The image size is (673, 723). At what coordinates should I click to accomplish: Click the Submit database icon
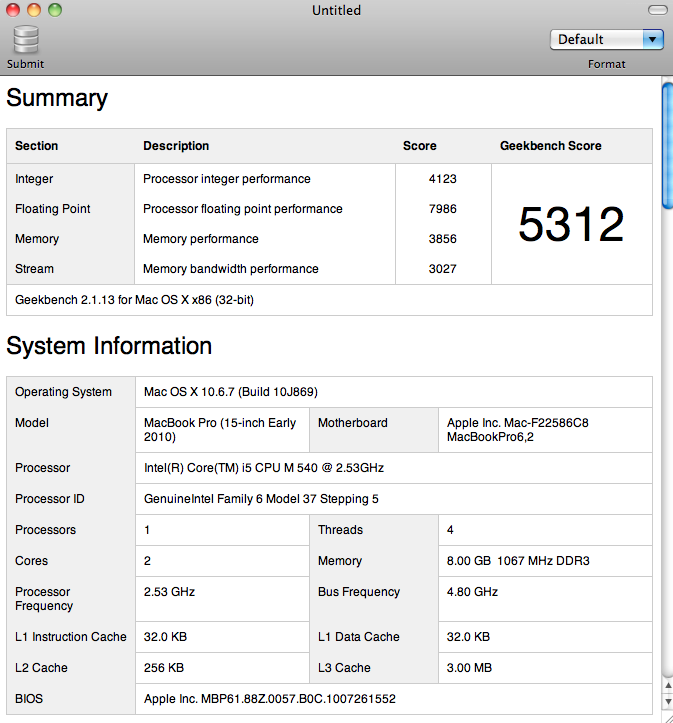click(26, 40)
